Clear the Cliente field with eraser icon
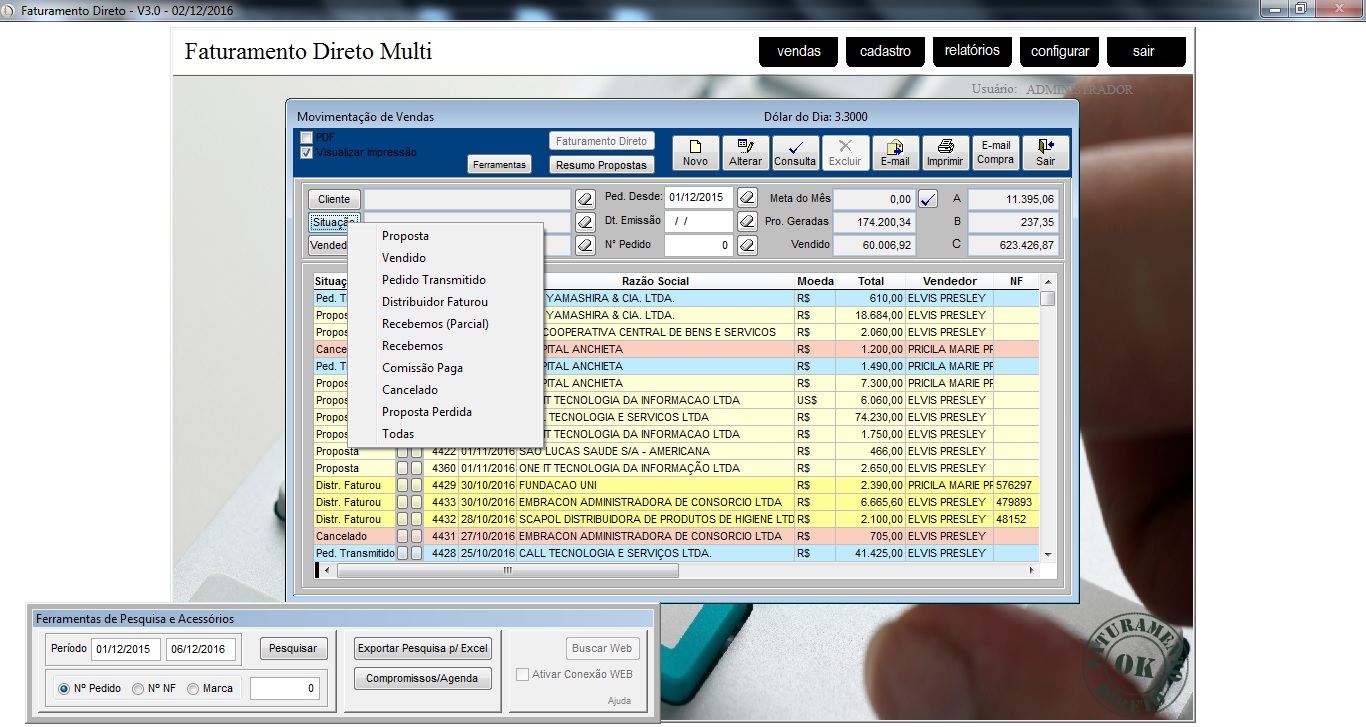Screen dimensions: 1366x727 tap(586, 199)
